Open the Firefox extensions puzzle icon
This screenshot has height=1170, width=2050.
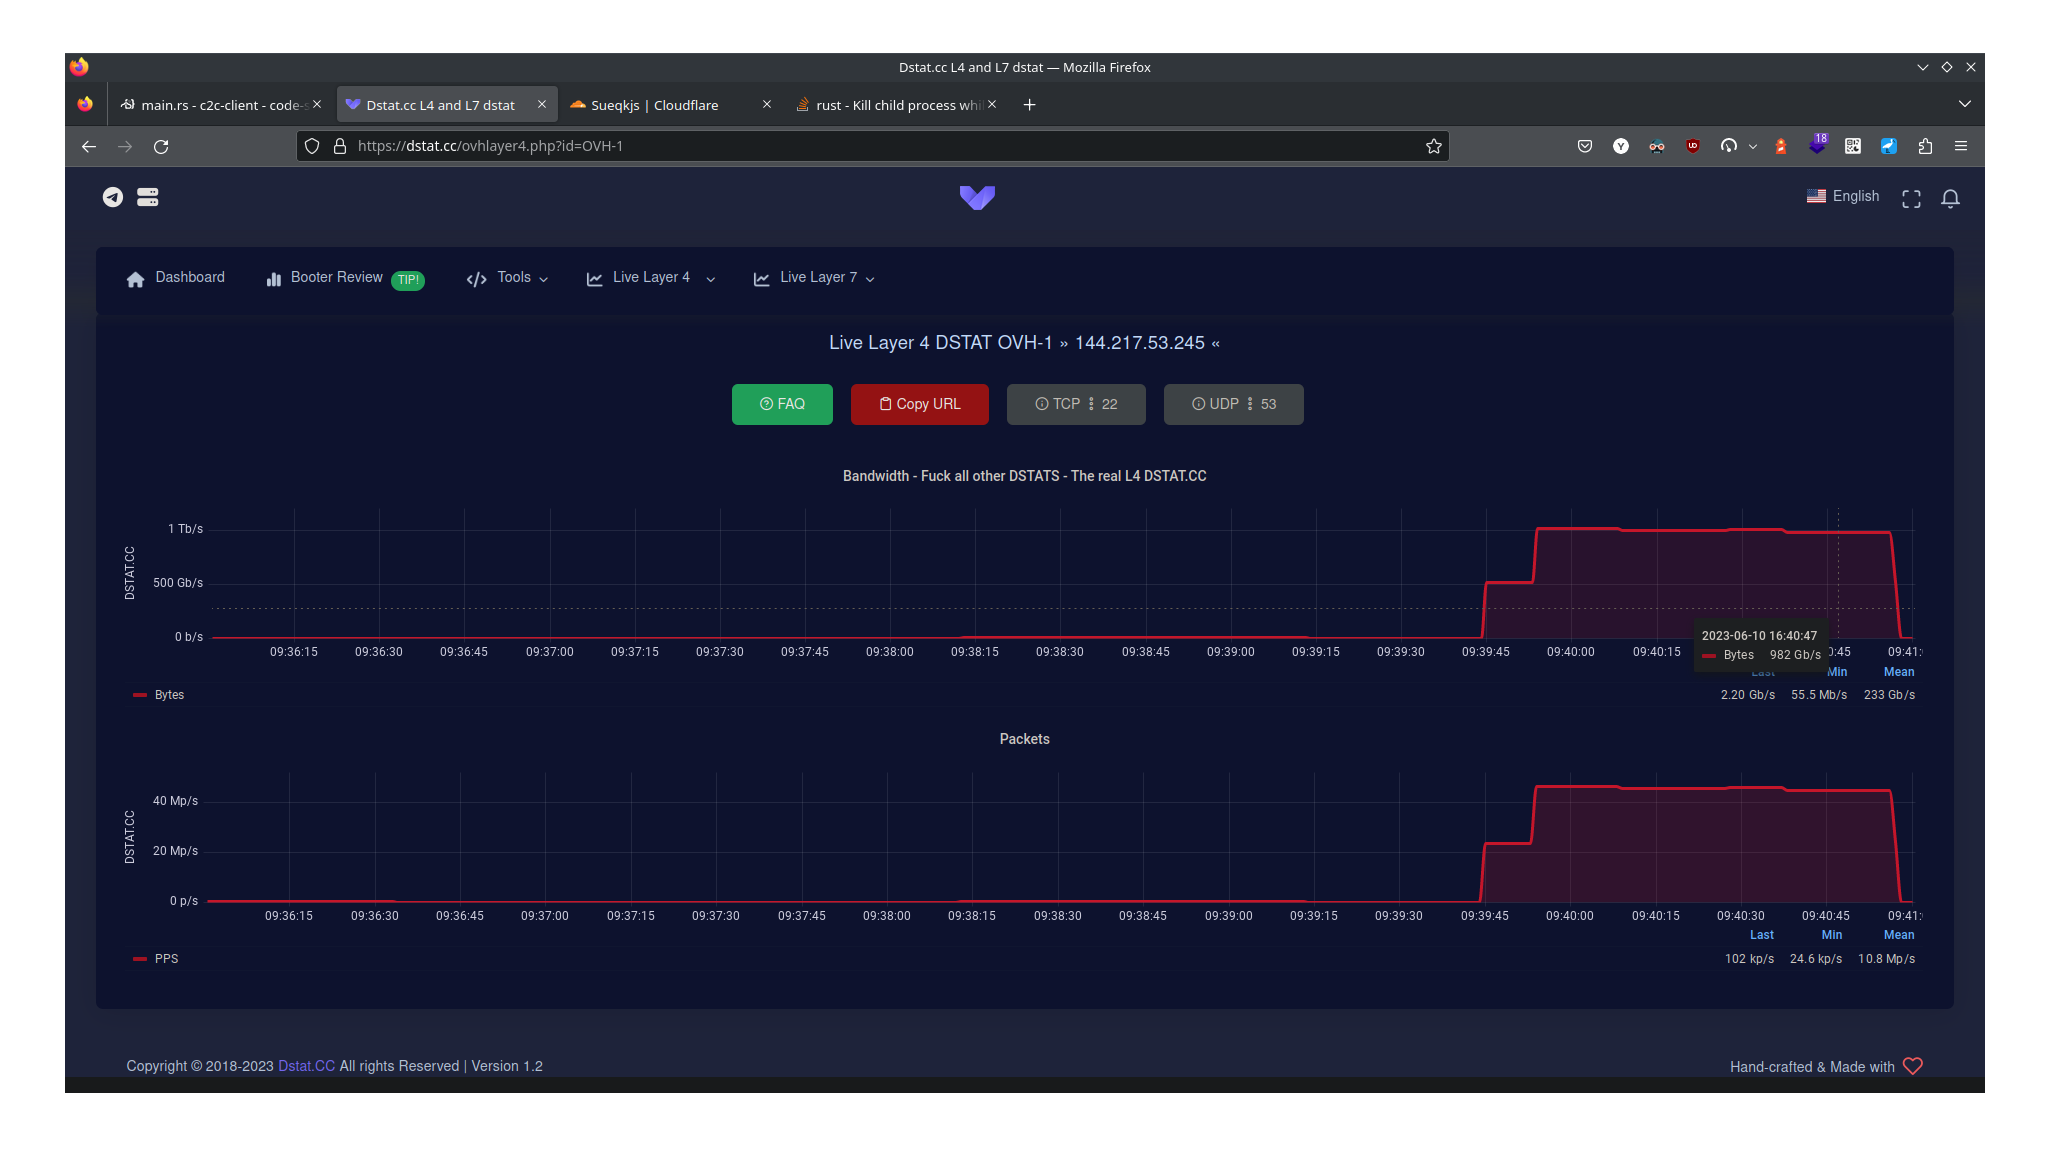(x=1925, y=146)
